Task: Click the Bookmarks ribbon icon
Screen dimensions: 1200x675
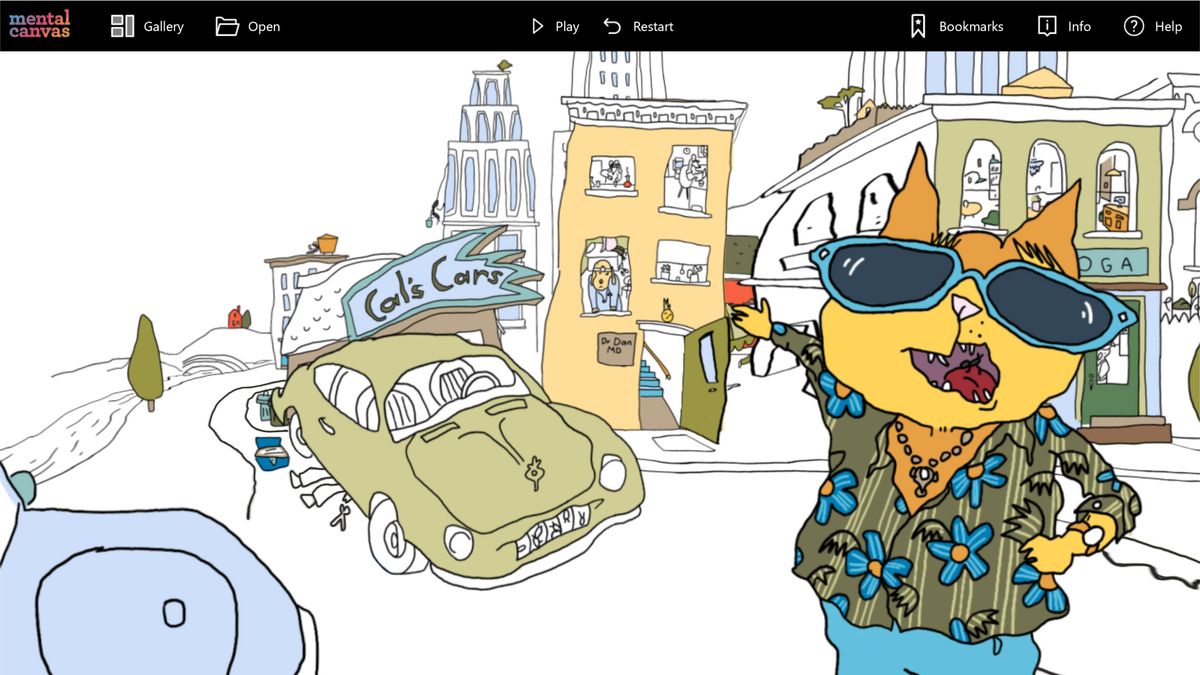Action: [x=919, y=26]
